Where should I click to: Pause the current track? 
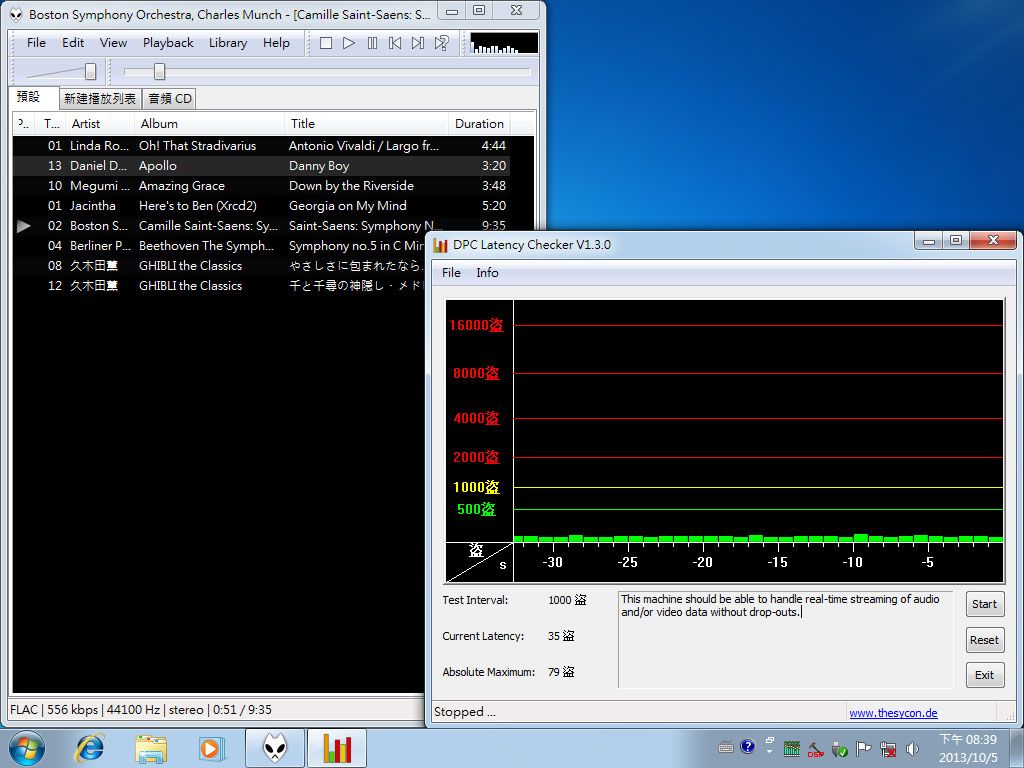coord(372,43)
